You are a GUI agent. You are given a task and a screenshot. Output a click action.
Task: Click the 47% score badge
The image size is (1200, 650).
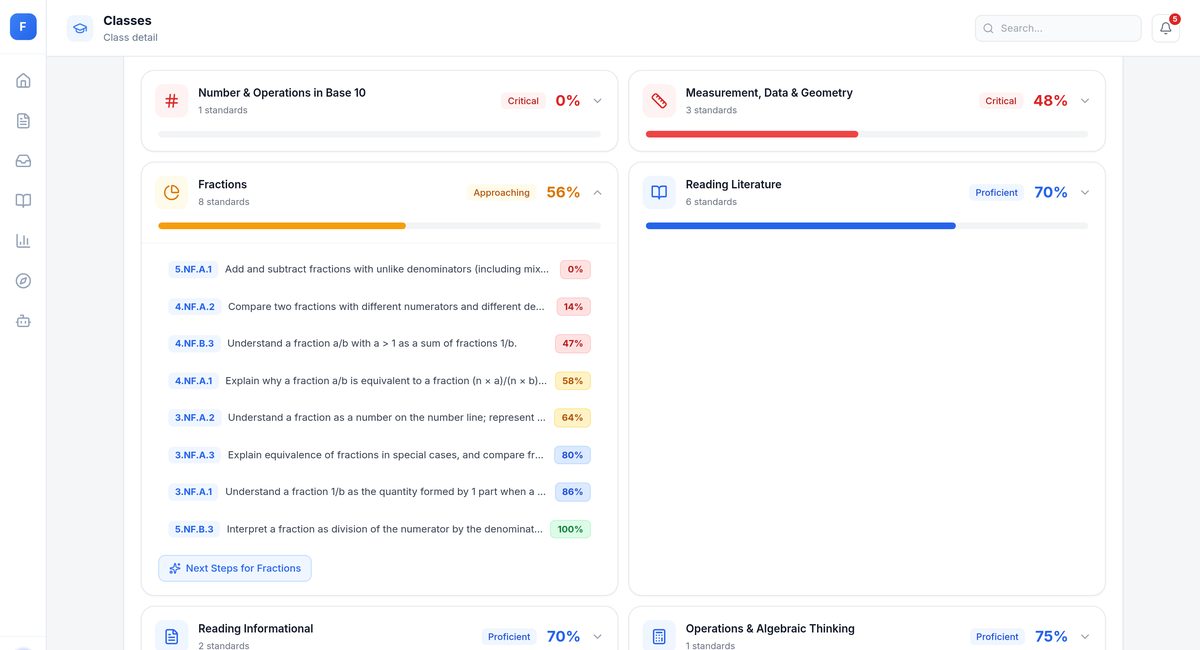coord(573,343)
